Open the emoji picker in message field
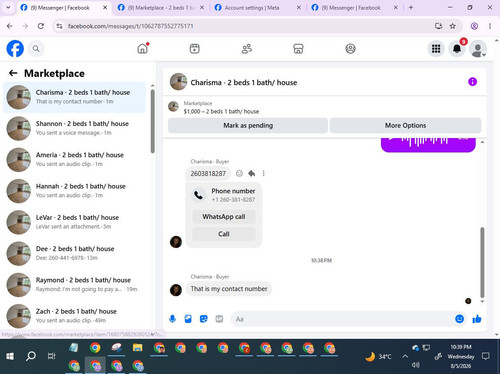The image size is (500, 374). tap(459, 319)
